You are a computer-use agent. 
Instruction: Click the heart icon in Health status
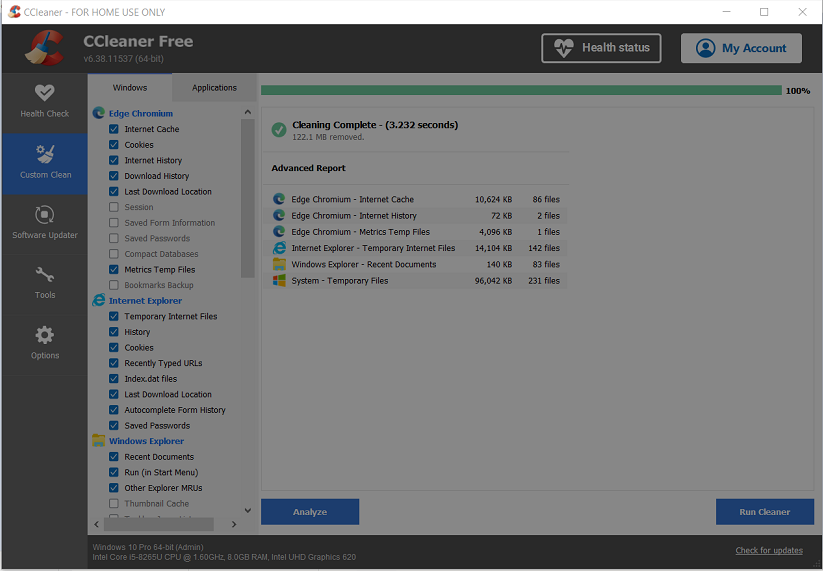[x=564, y=48]
